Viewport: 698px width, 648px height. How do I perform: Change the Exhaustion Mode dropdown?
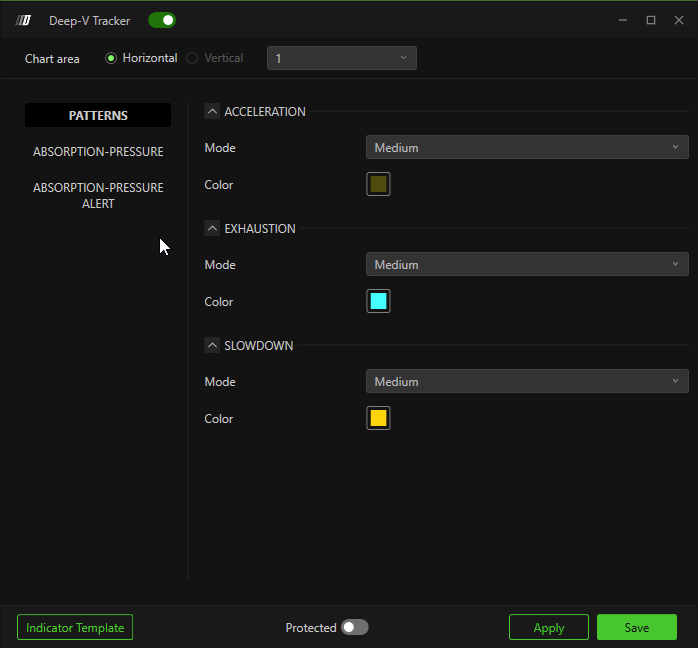pos(526,265)
